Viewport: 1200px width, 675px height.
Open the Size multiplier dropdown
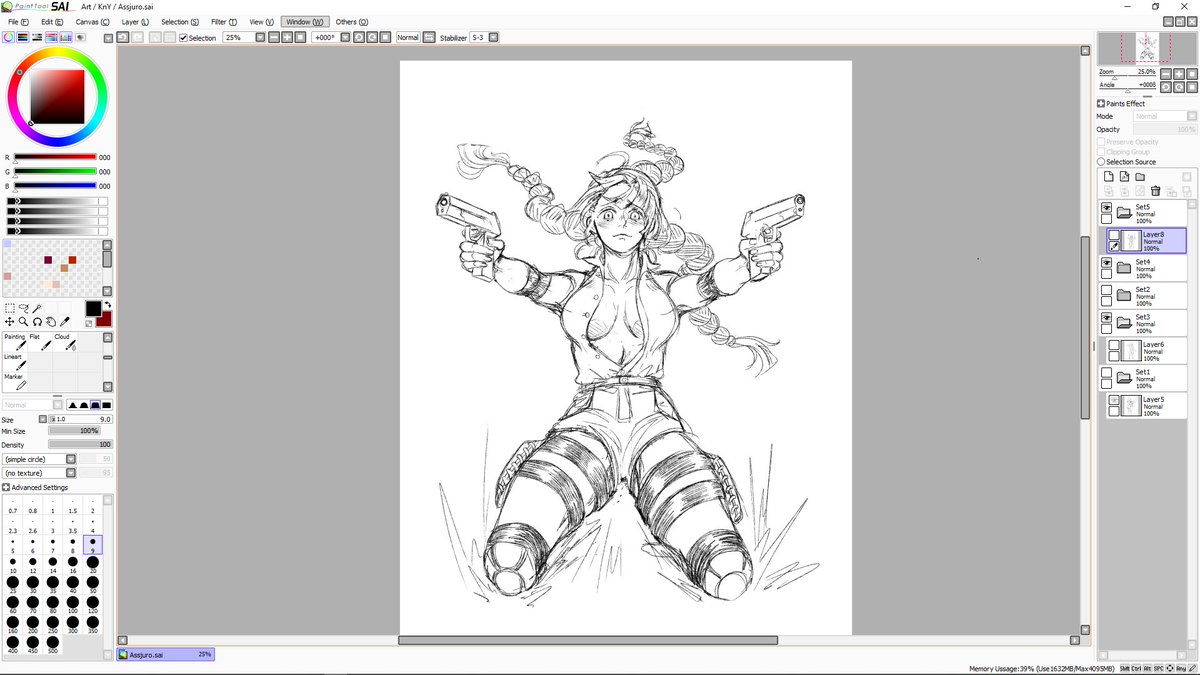click(43, 420)
